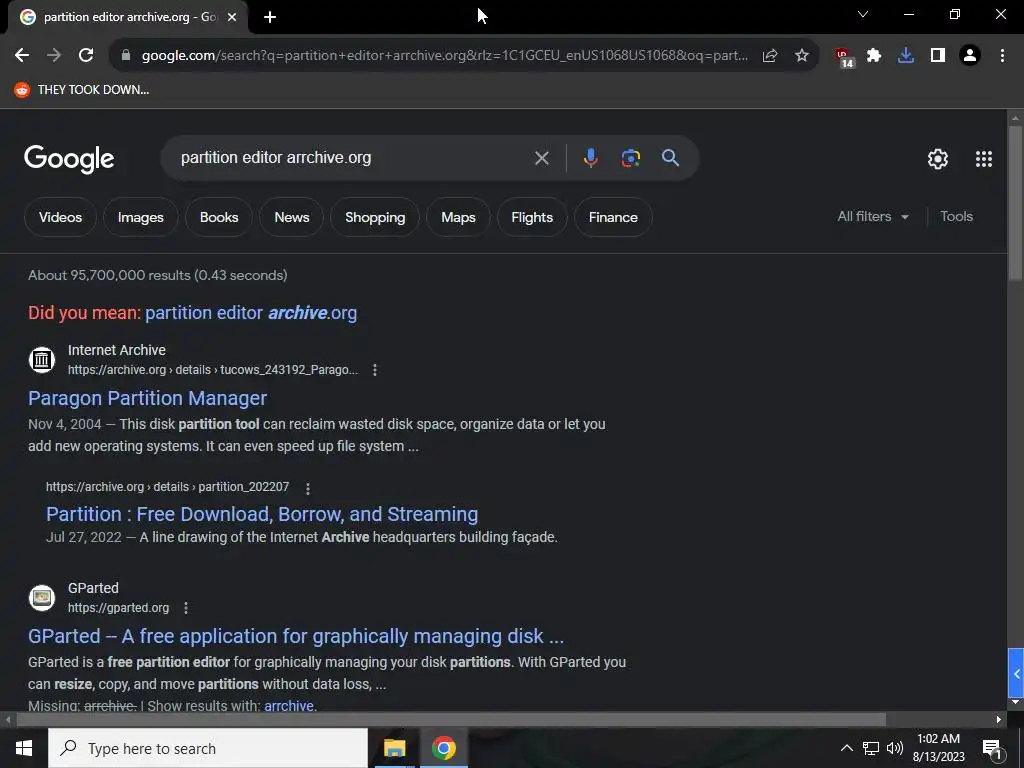This screenshot has width=1024, height=768.
Task: Expand the blue side panel arrow
Action: tap(1016, 673)
